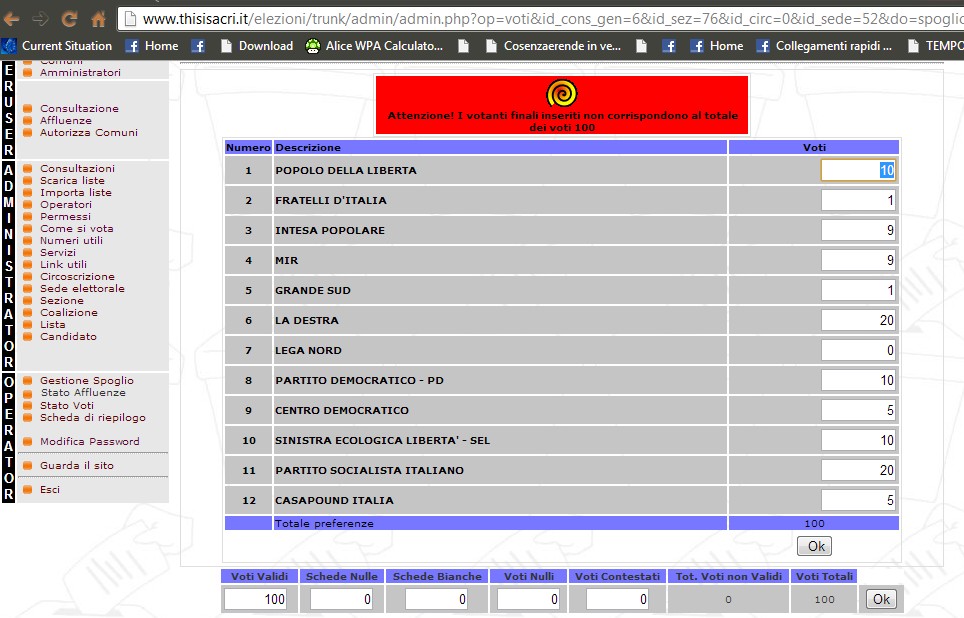
Task: Click the Fratelli d'Italia votes field
Action: 858,200
